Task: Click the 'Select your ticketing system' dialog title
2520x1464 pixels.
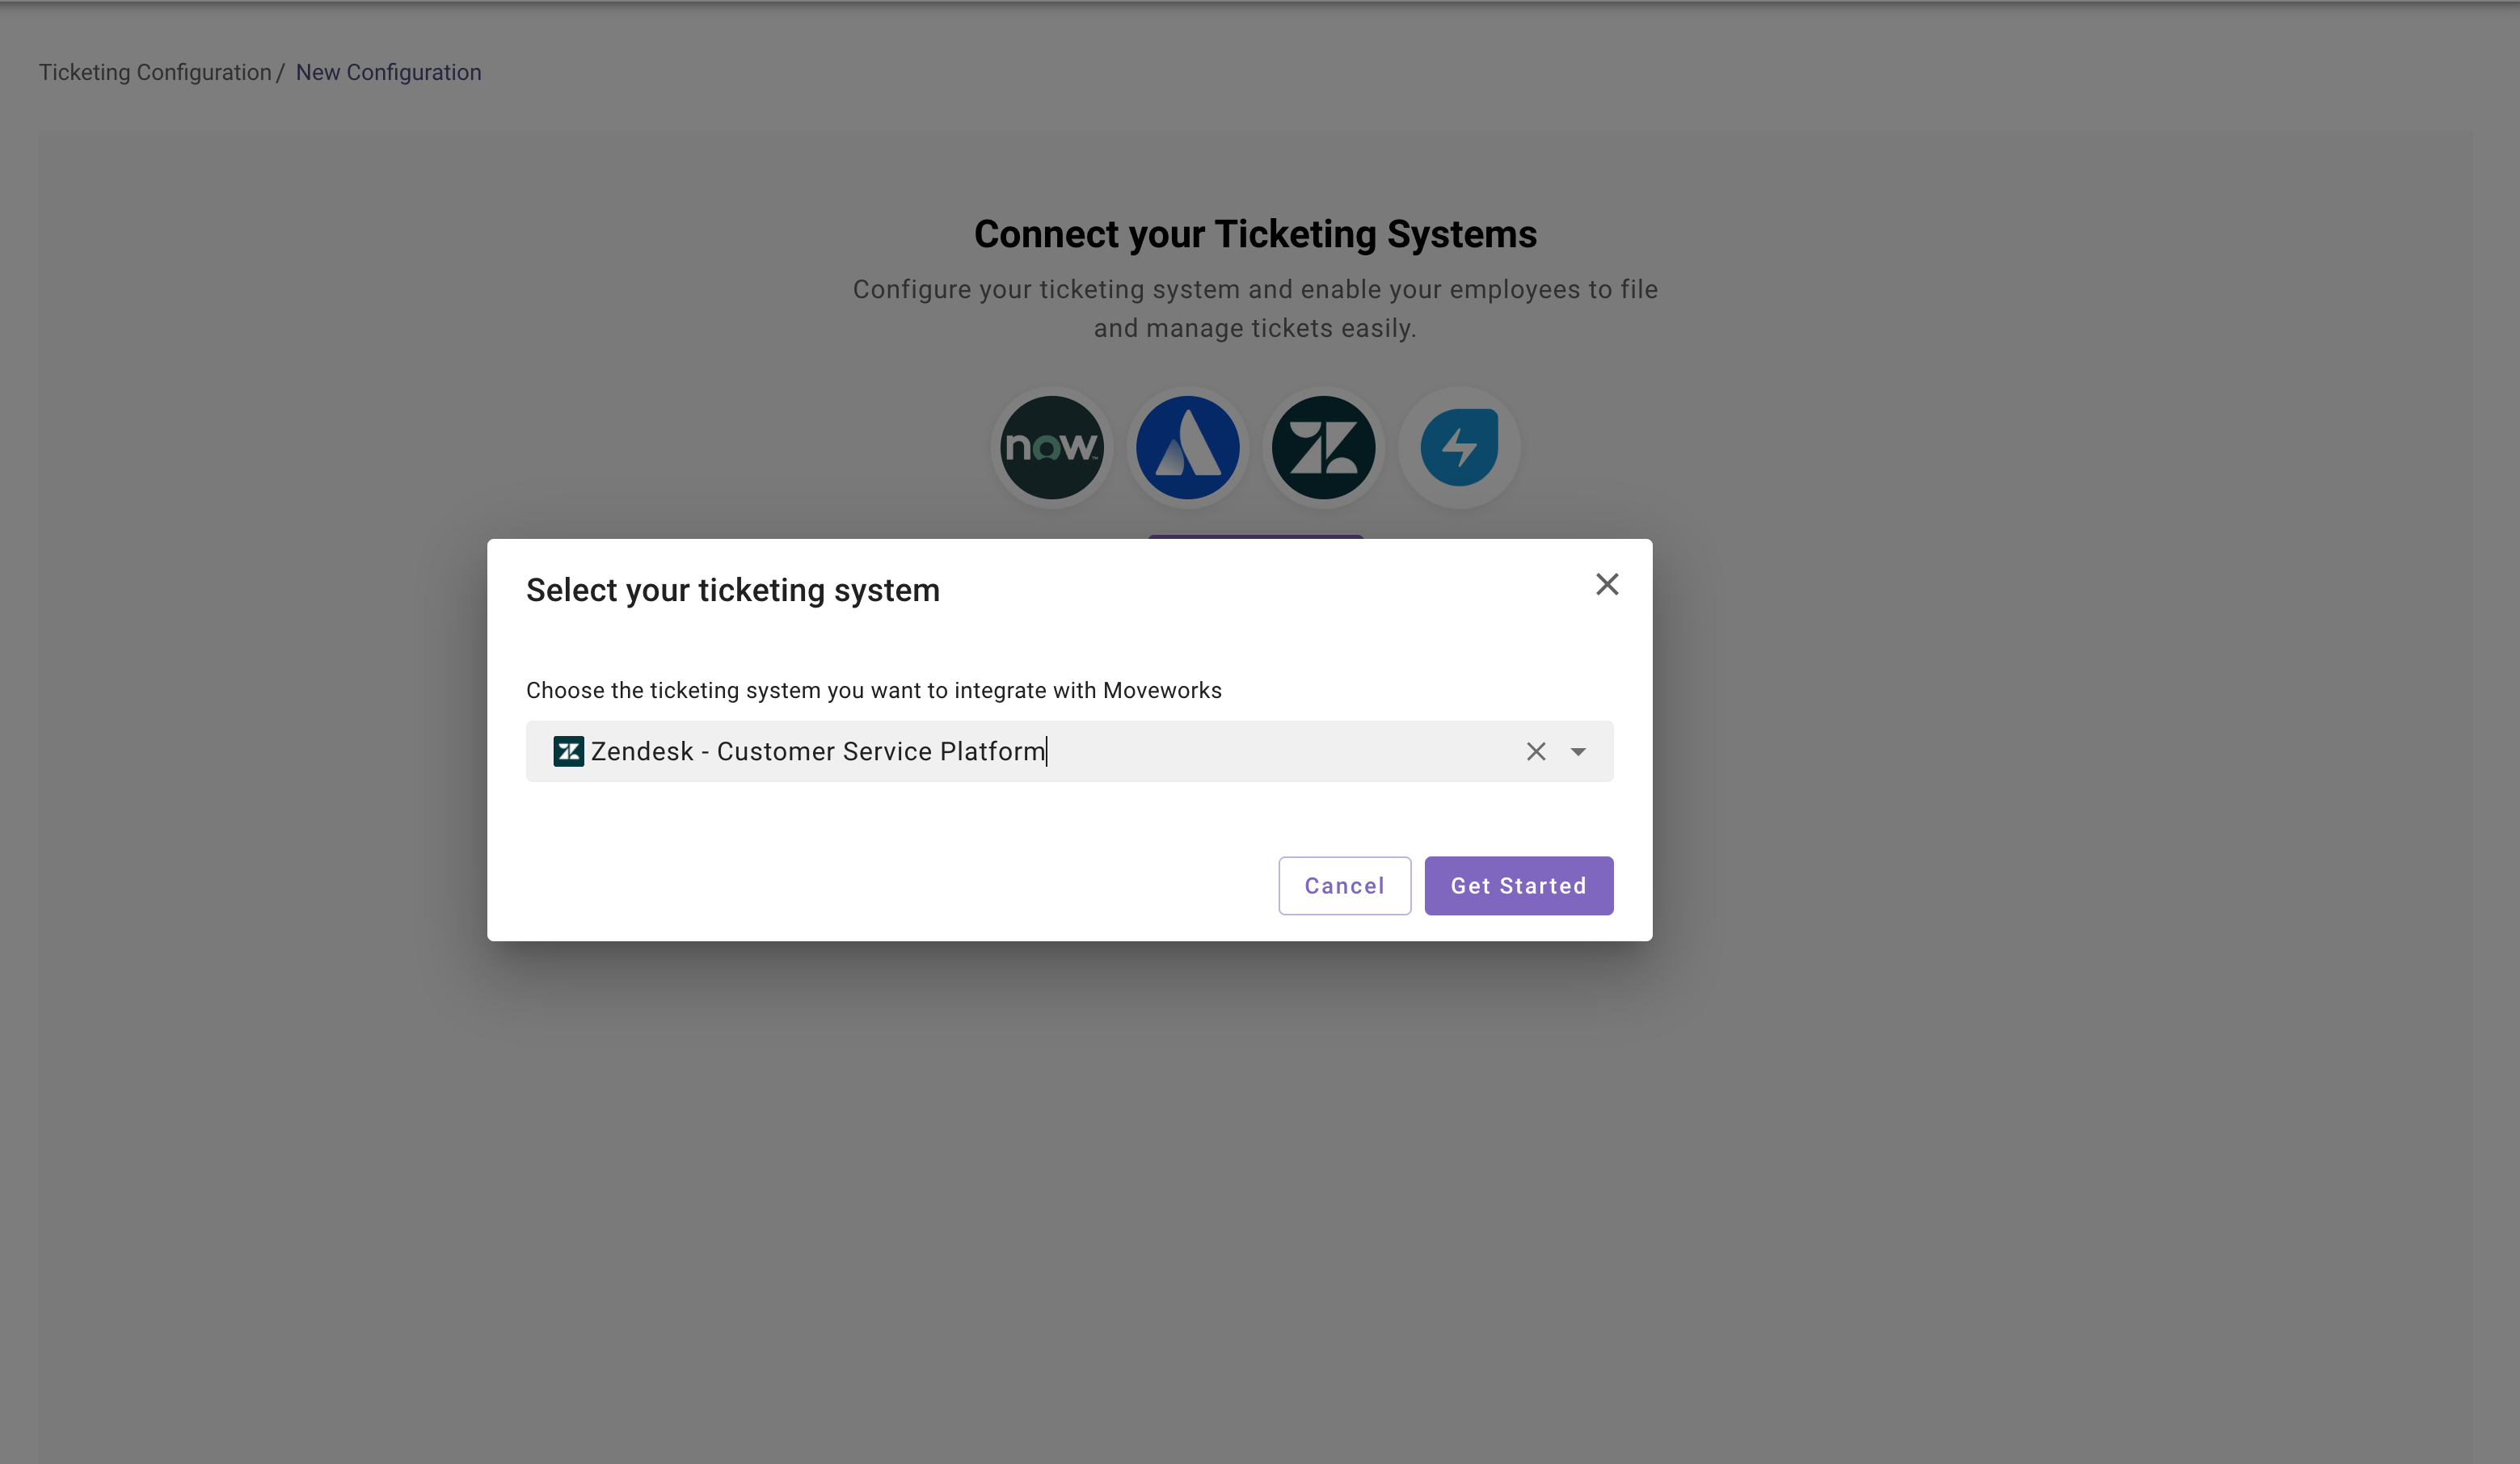Action: coord(732,590)
